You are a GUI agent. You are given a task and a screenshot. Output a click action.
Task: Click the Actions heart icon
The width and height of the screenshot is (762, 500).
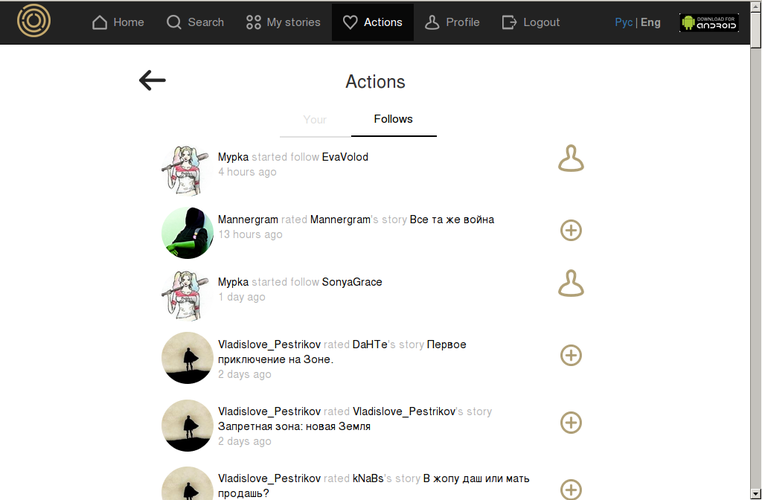pyautogui.click(x=350, y=22)
